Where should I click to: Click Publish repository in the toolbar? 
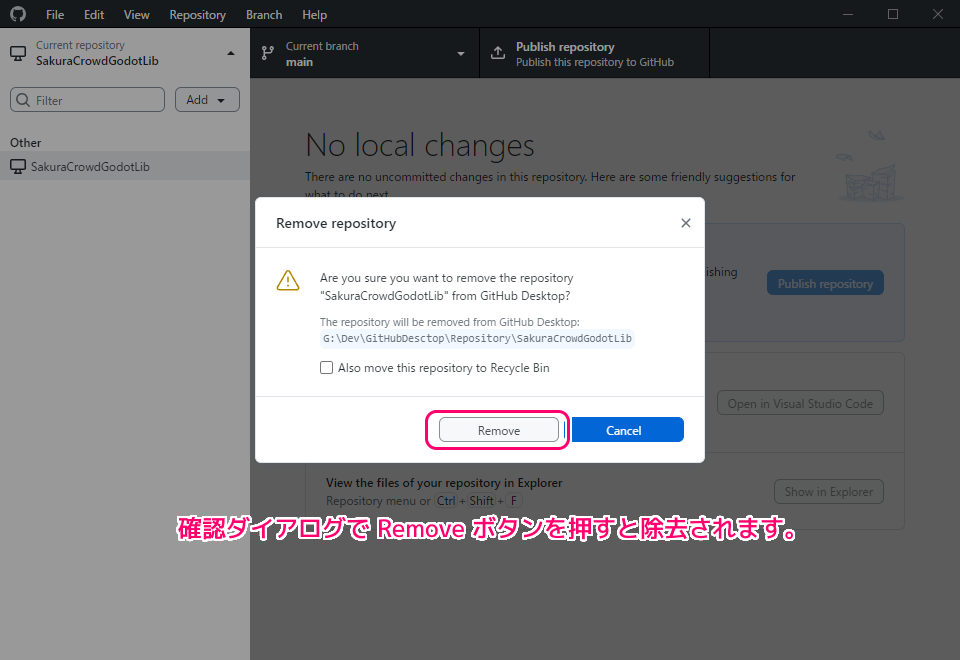[x=594, y=53]
